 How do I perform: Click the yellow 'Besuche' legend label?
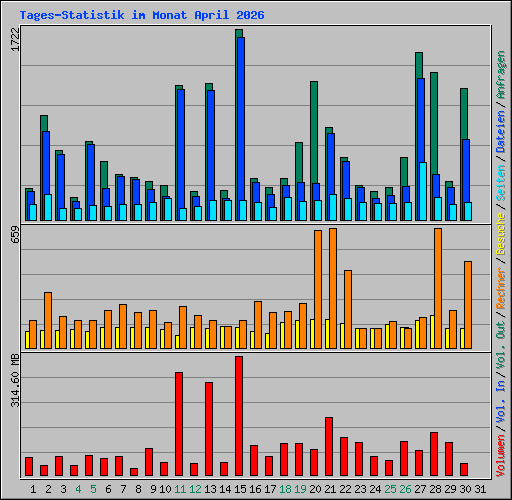500,234
